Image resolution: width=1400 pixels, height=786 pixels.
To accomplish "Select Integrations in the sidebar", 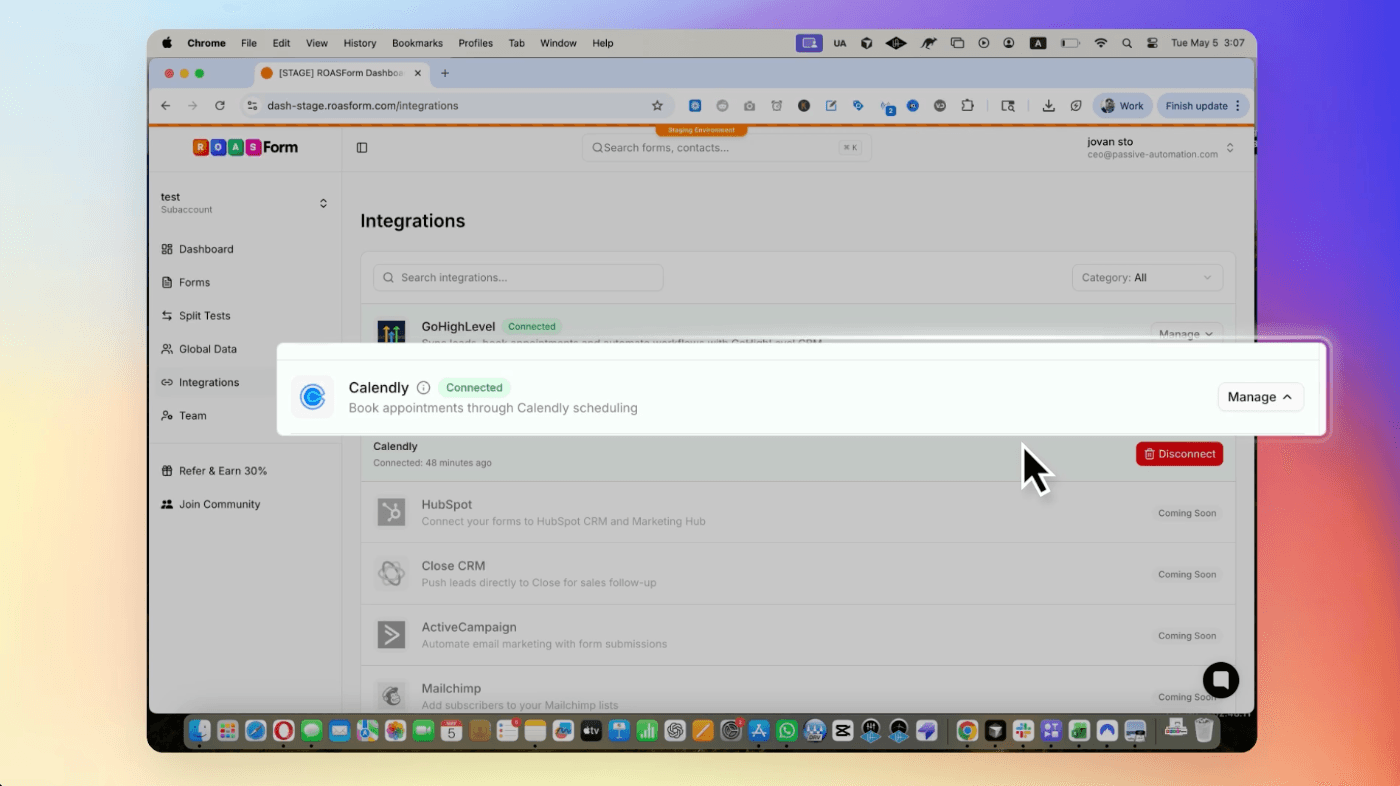I will 200,382.
